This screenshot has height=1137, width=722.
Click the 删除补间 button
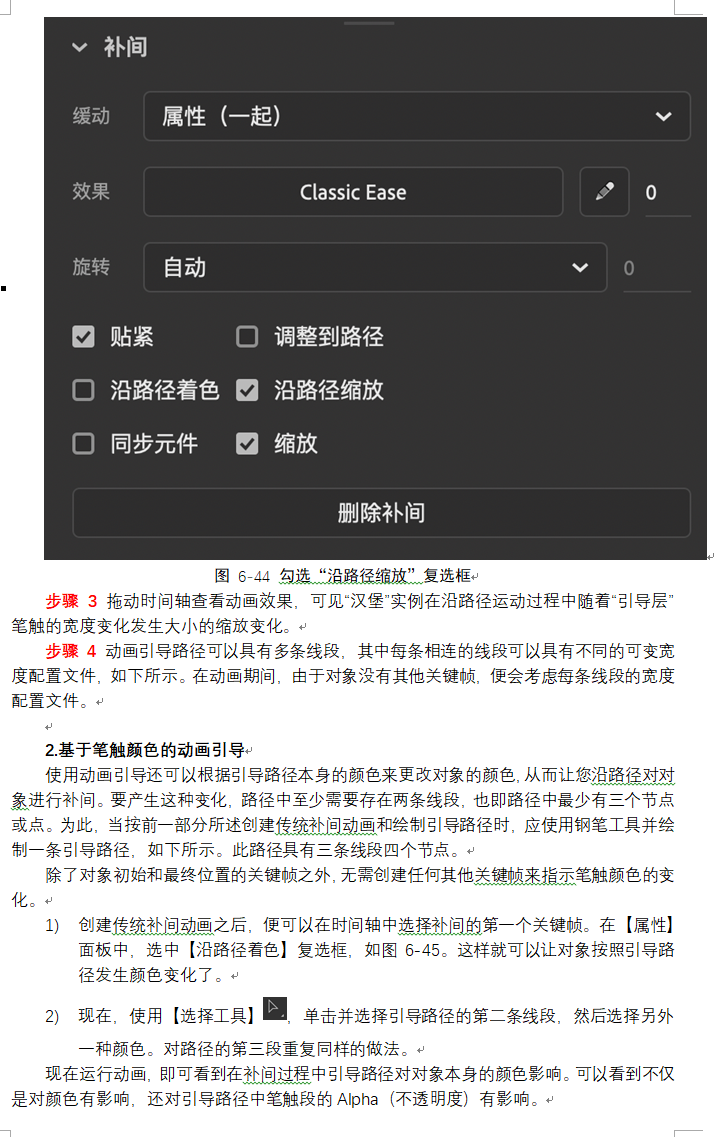click(381, 513)
